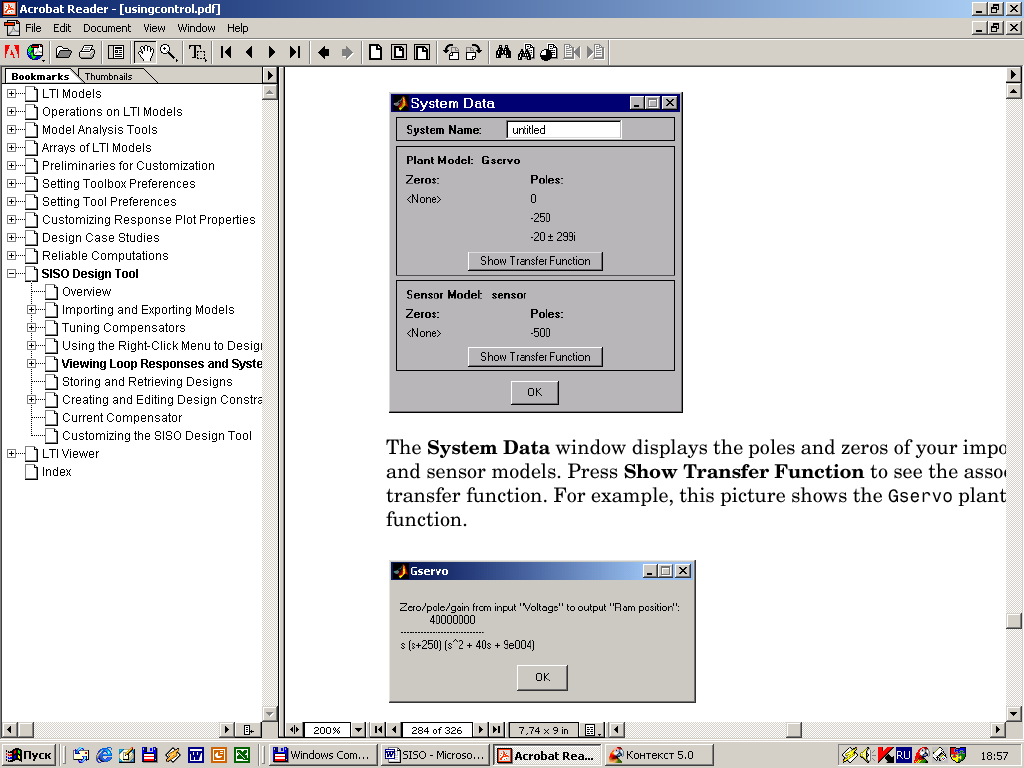The height and width of the screenshot is (768, 1024).
Task: Next page button in status bar
Action: click(x=481, y=729)
